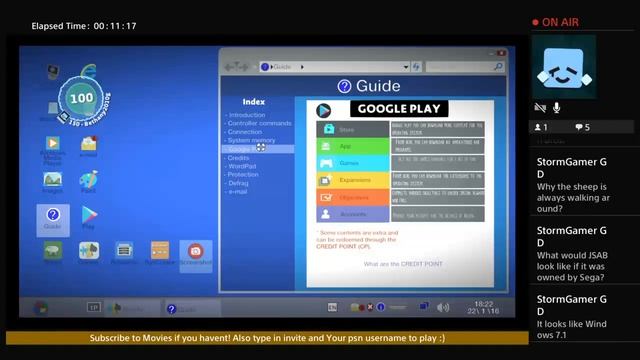
Task: Launch the Play store triangle icon
Action: [89, 218]
